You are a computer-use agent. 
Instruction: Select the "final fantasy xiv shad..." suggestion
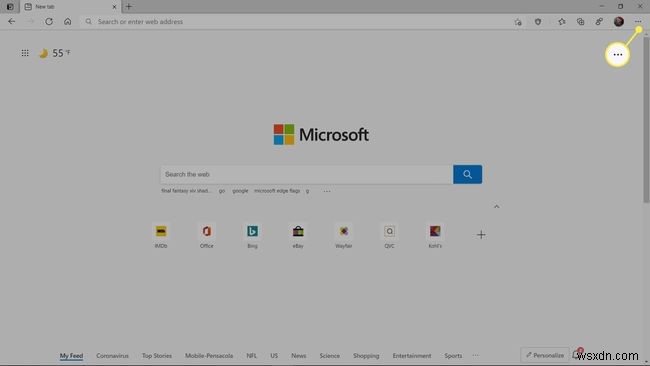click(186, 191)
